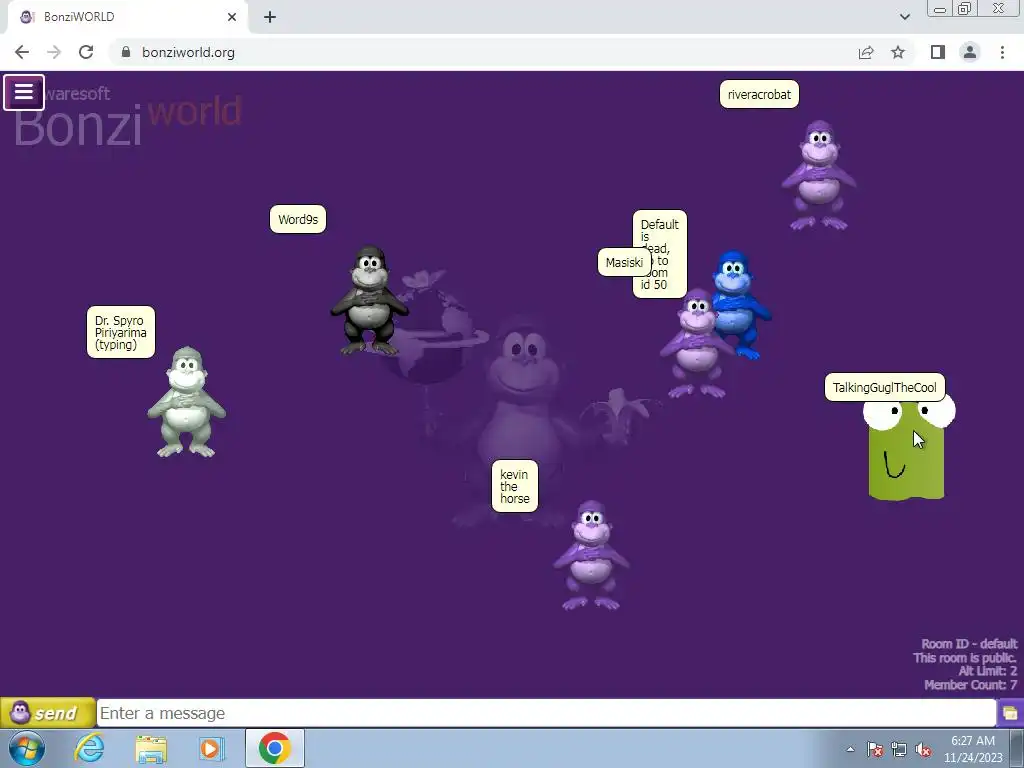The height and width of the screenshot is (768, 1024).
Task: Click the grey Dr. Spyro Piriyarima gorilla
Action: click(187, 402)
